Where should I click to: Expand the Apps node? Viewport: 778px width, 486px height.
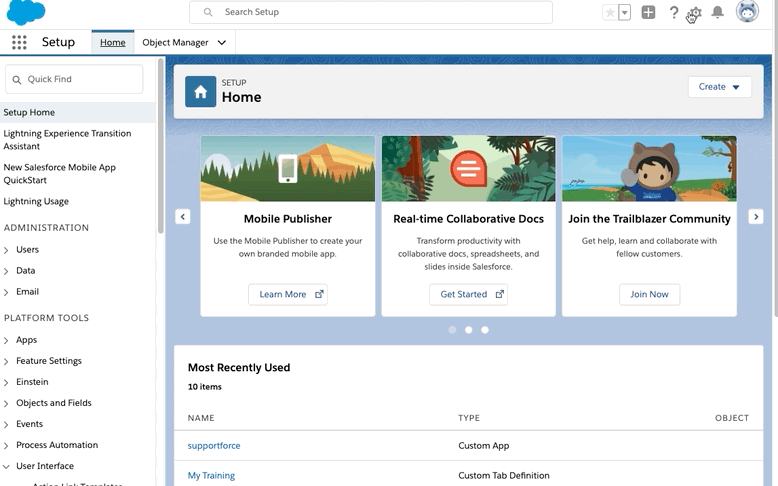(6, 341)
